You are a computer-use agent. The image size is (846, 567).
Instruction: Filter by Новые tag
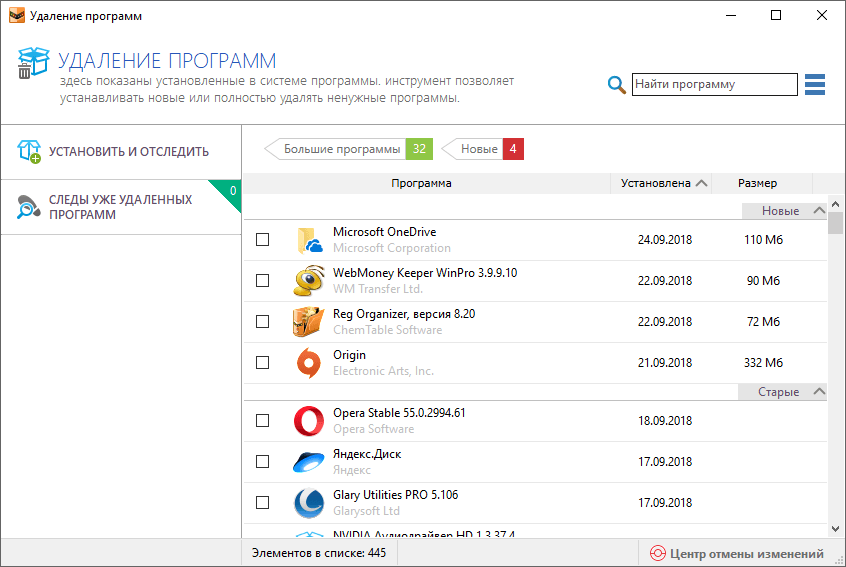click(x=482, y=149)
